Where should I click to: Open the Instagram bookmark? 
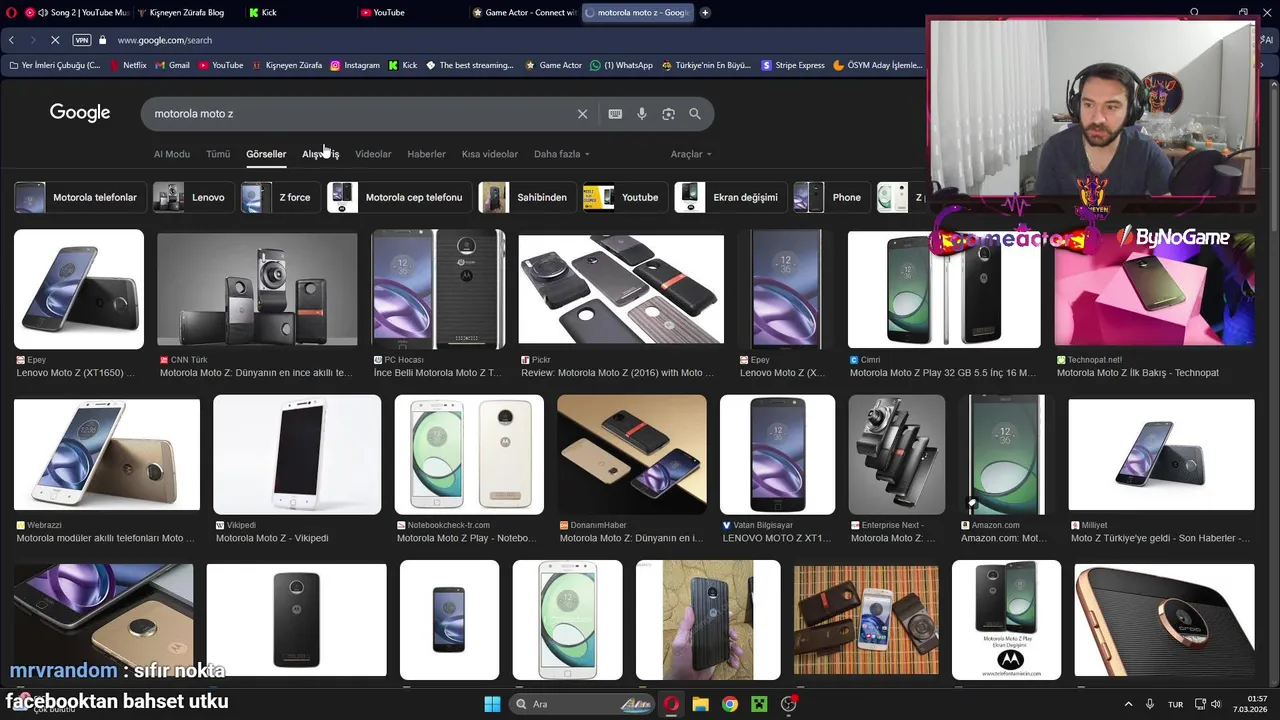(354, 65)
